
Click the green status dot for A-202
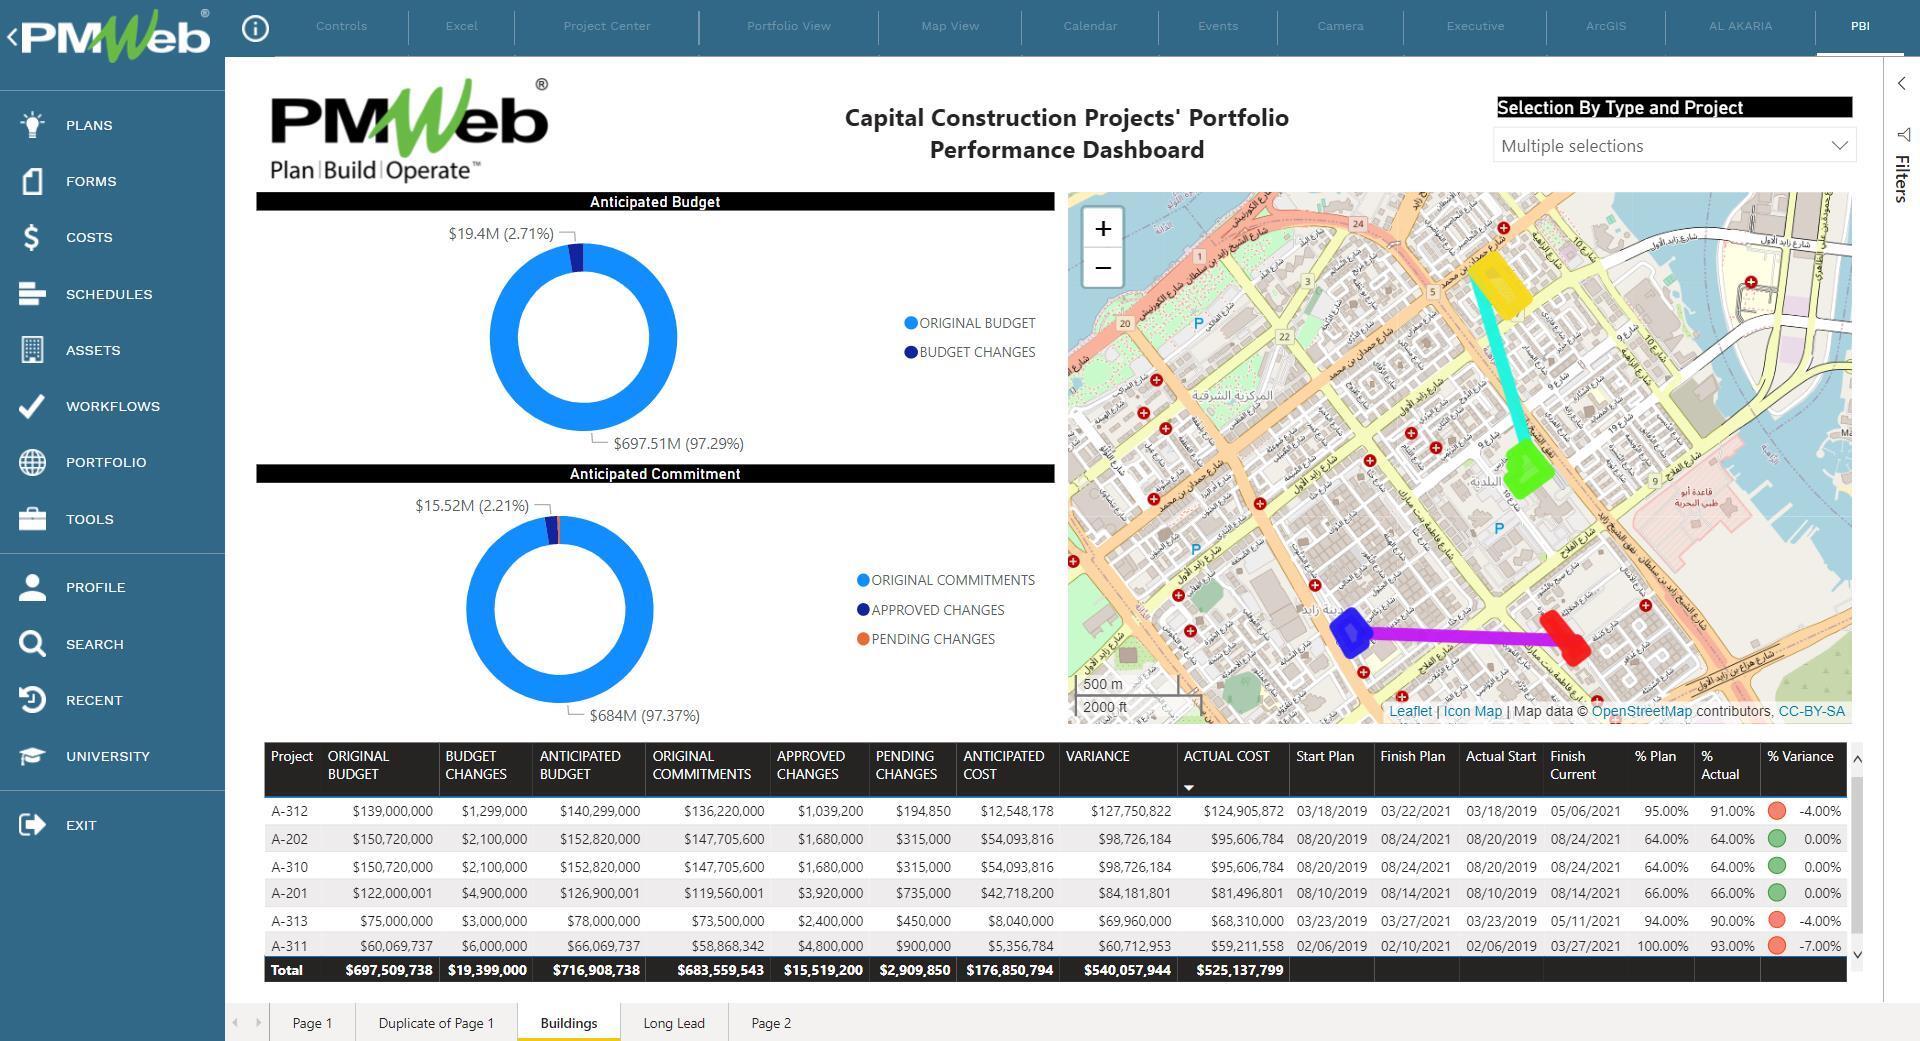[1777, 839]
